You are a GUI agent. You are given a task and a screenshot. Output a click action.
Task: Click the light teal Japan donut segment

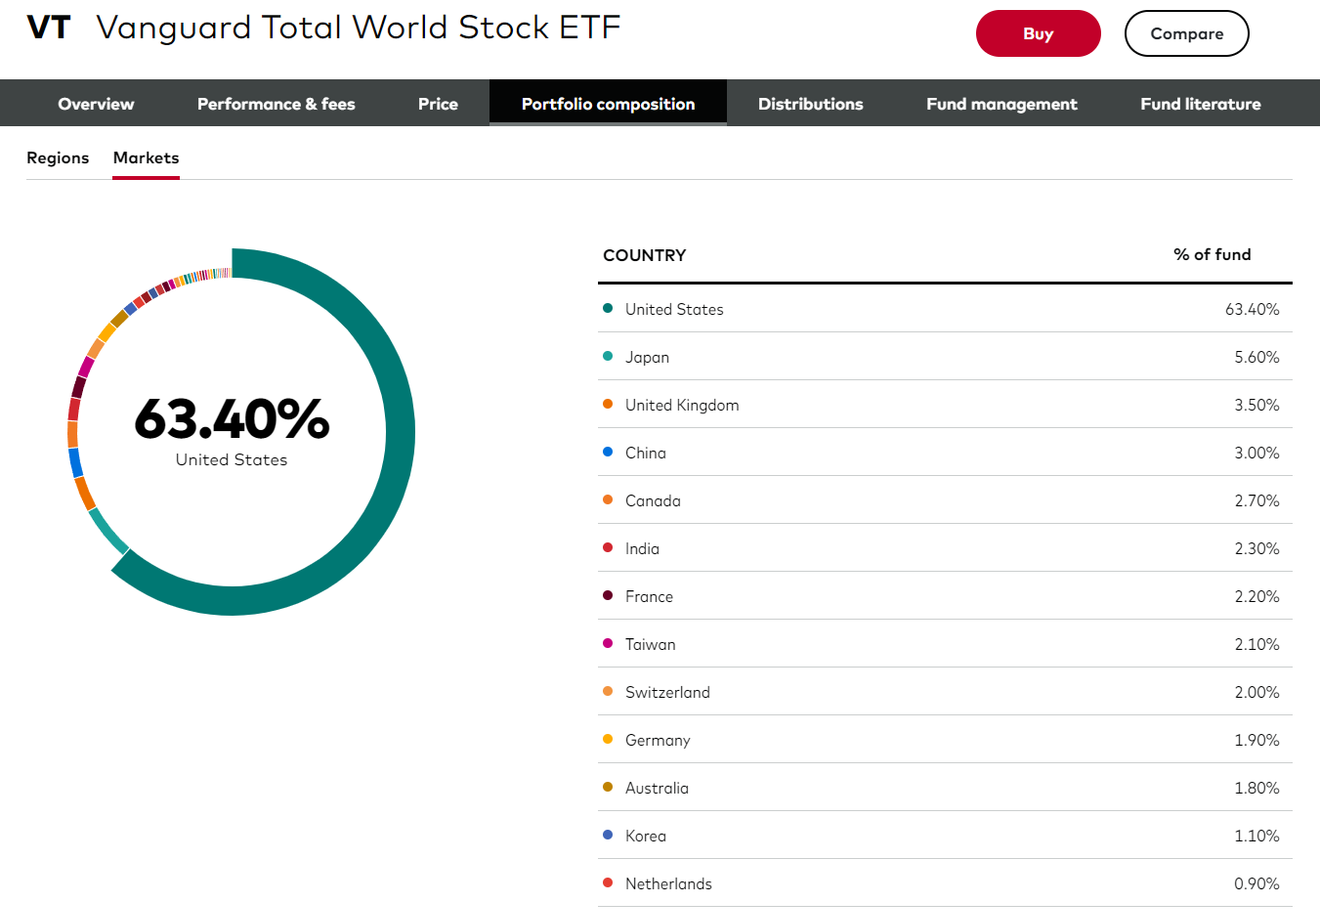[x=108, y=530]
